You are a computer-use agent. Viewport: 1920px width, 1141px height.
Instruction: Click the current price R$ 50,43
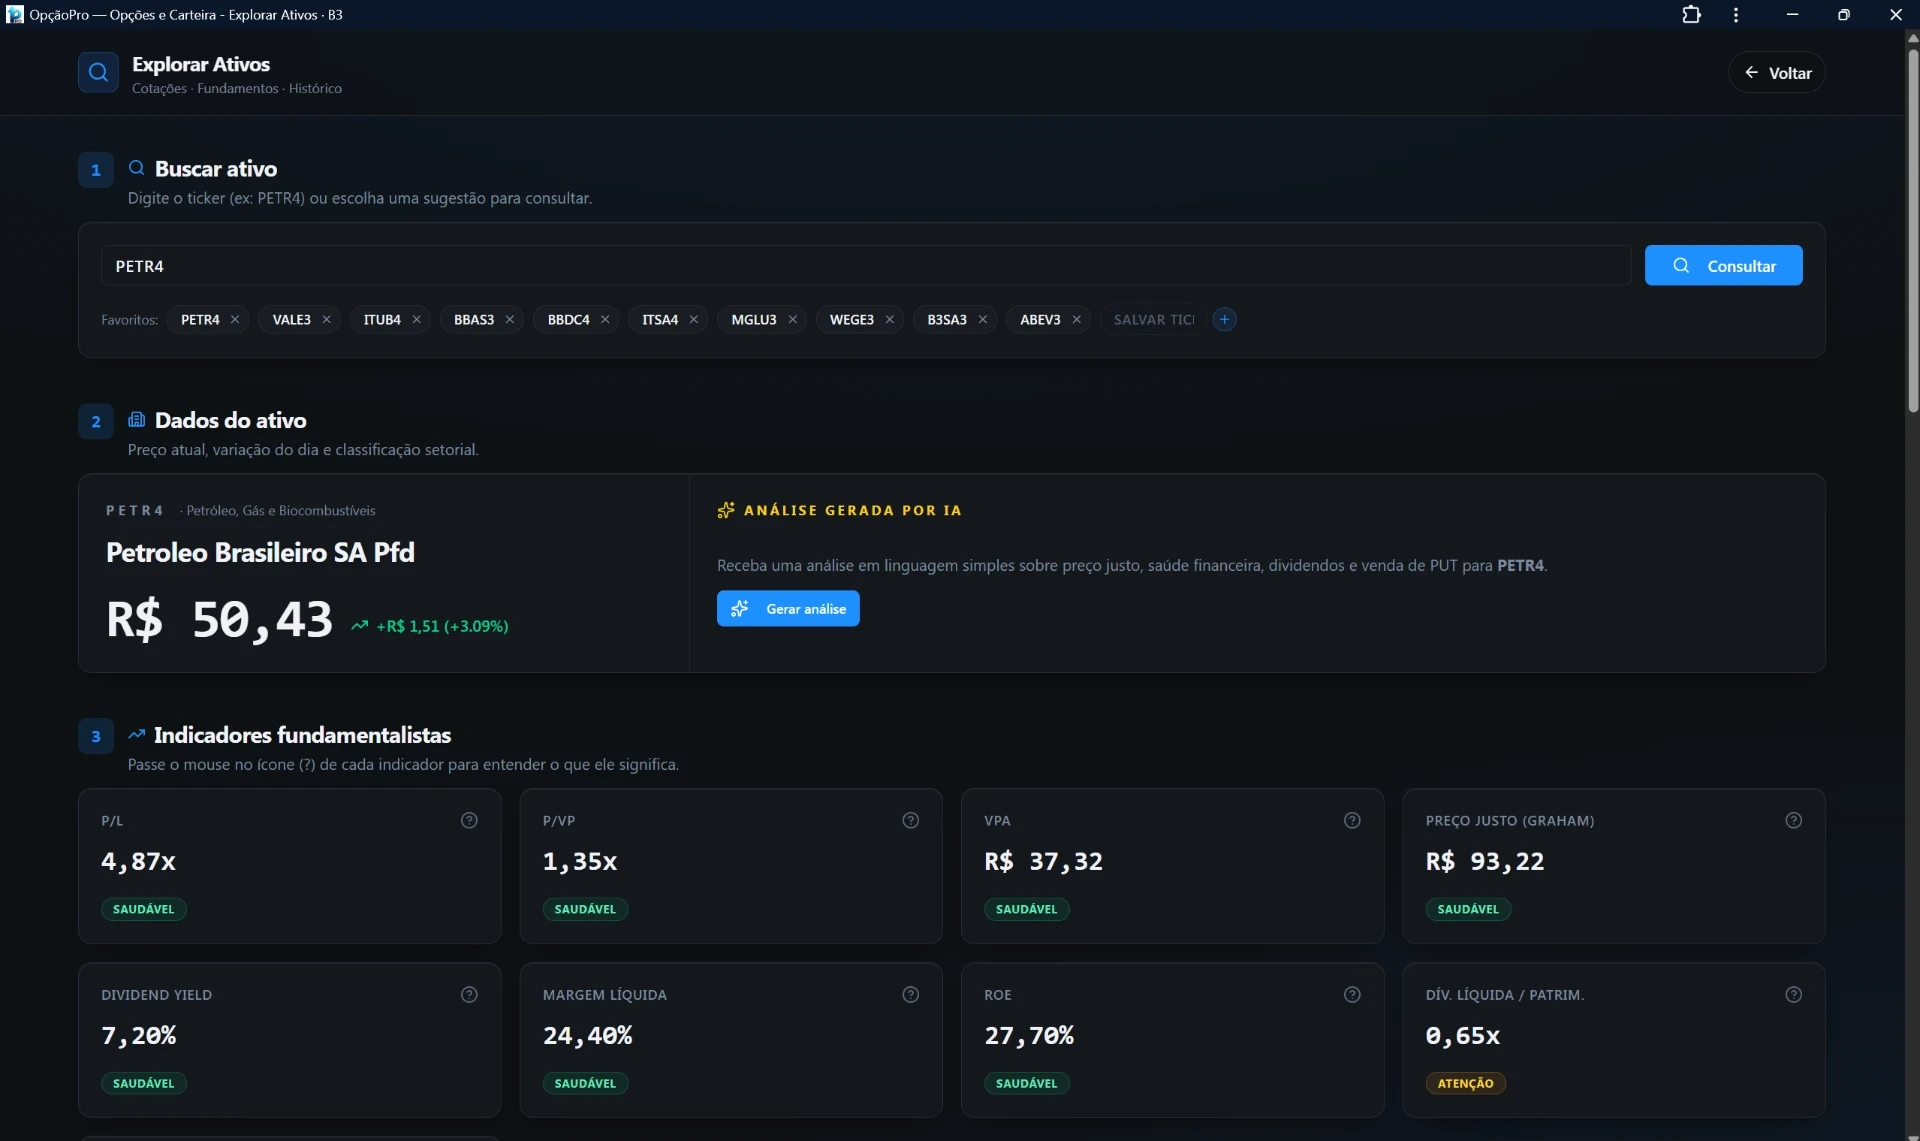[x=219, y=620]
